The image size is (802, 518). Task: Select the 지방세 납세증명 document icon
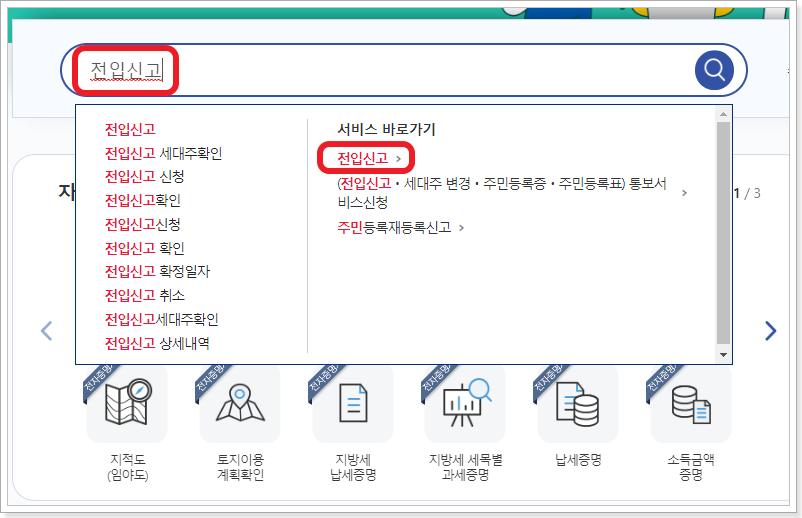point(353,405)
